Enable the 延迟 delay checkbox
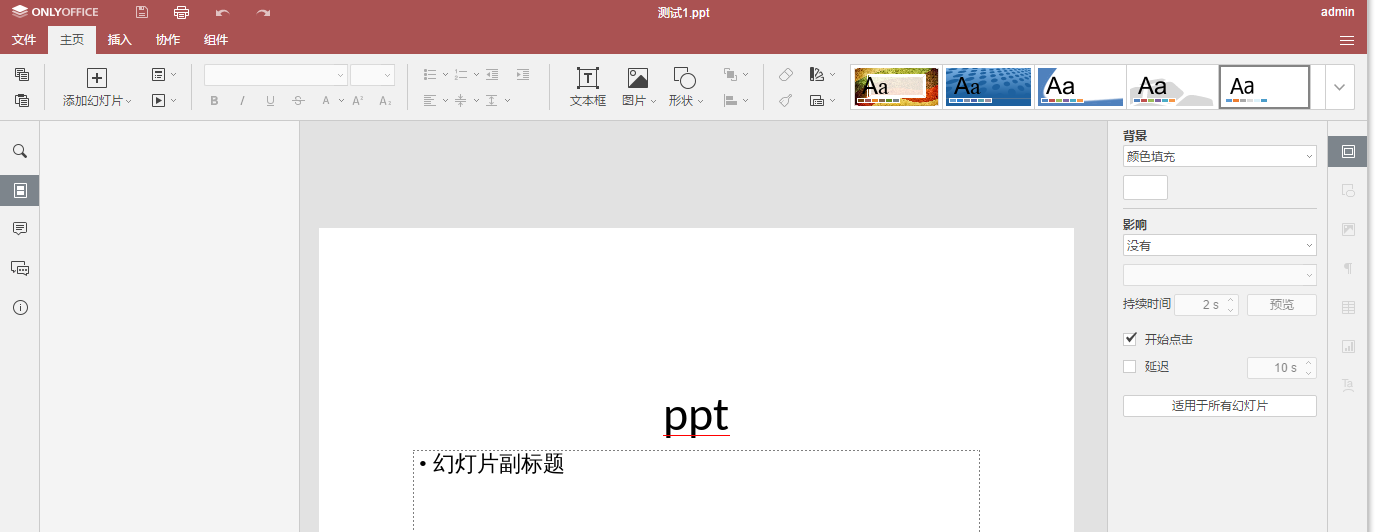This screenshot has height=532, width=1387. [x=1130, y=367]
